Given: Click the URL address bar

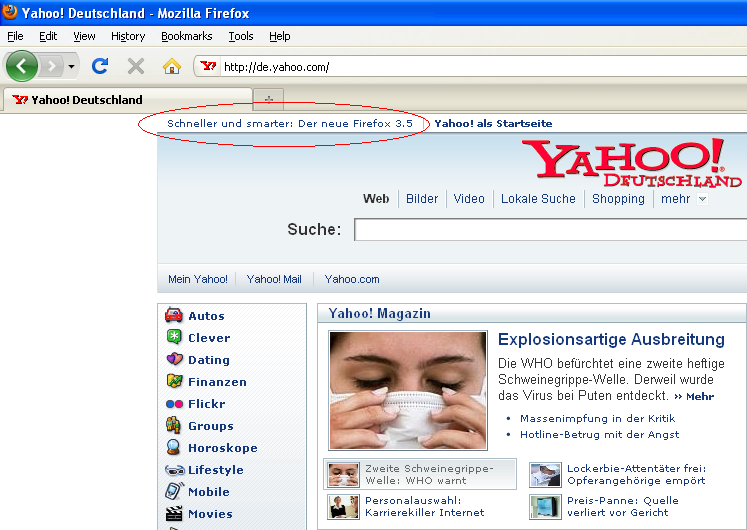Looking at the screenshot, I should (x=480, y=67).
